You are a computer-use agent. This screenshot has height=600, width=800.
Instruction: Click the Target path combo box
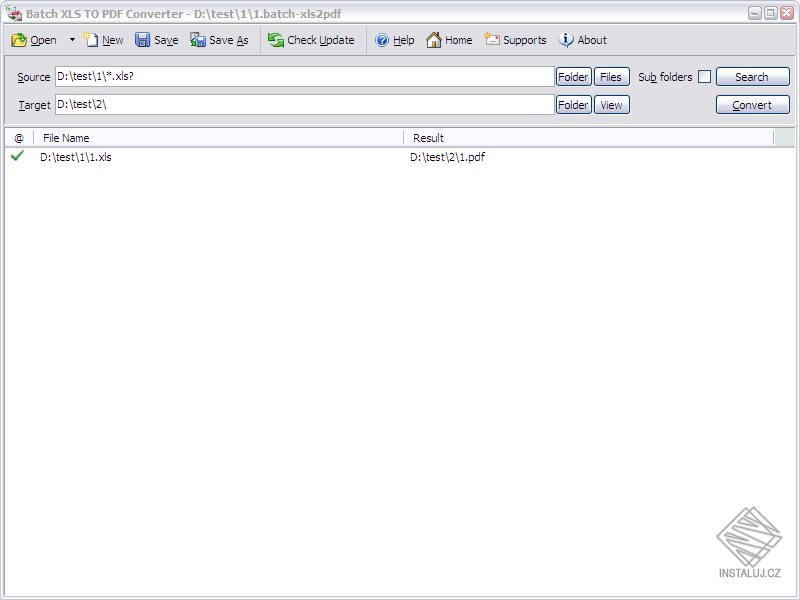point(300,104)
